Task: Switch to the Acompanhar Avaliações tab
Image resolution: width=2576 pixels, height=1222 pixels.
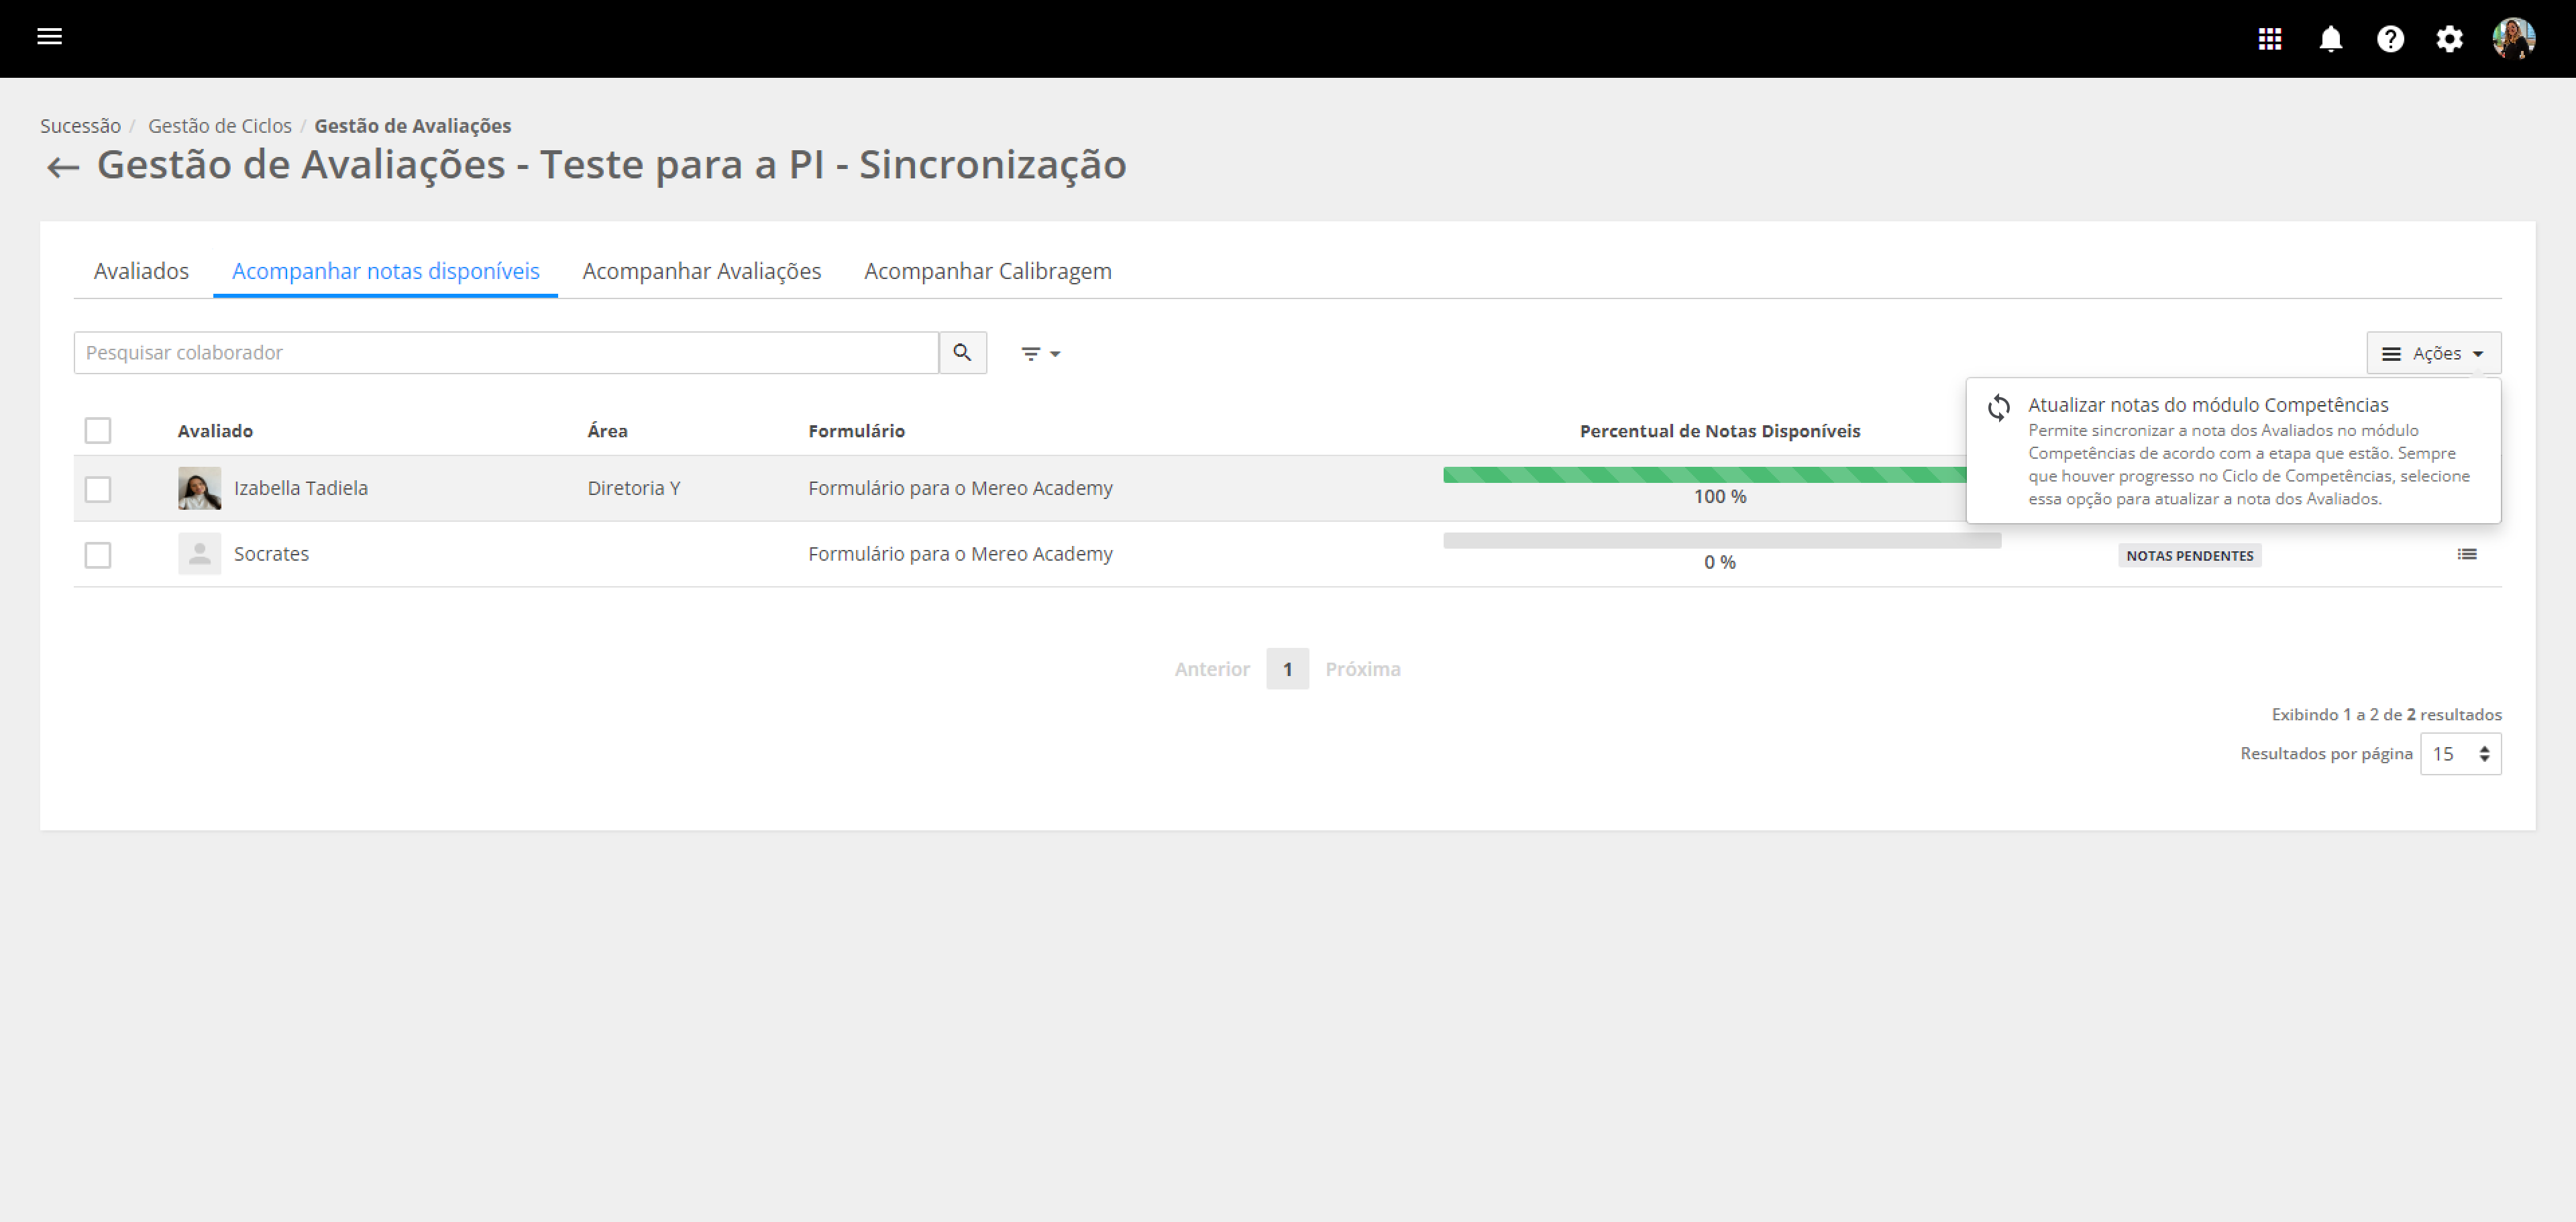Action: [701, 271]
